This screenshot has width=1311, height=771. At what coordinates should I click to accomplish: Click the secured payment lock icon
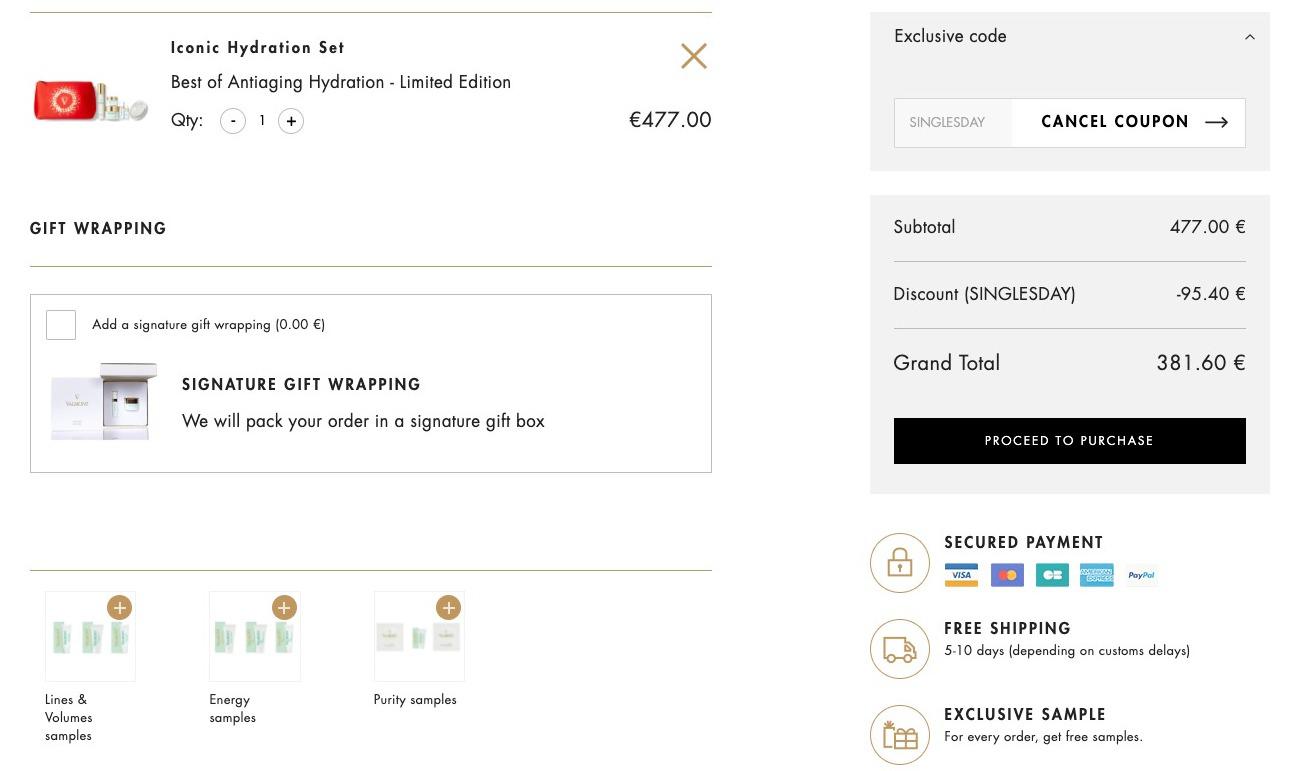pos(900,563)
